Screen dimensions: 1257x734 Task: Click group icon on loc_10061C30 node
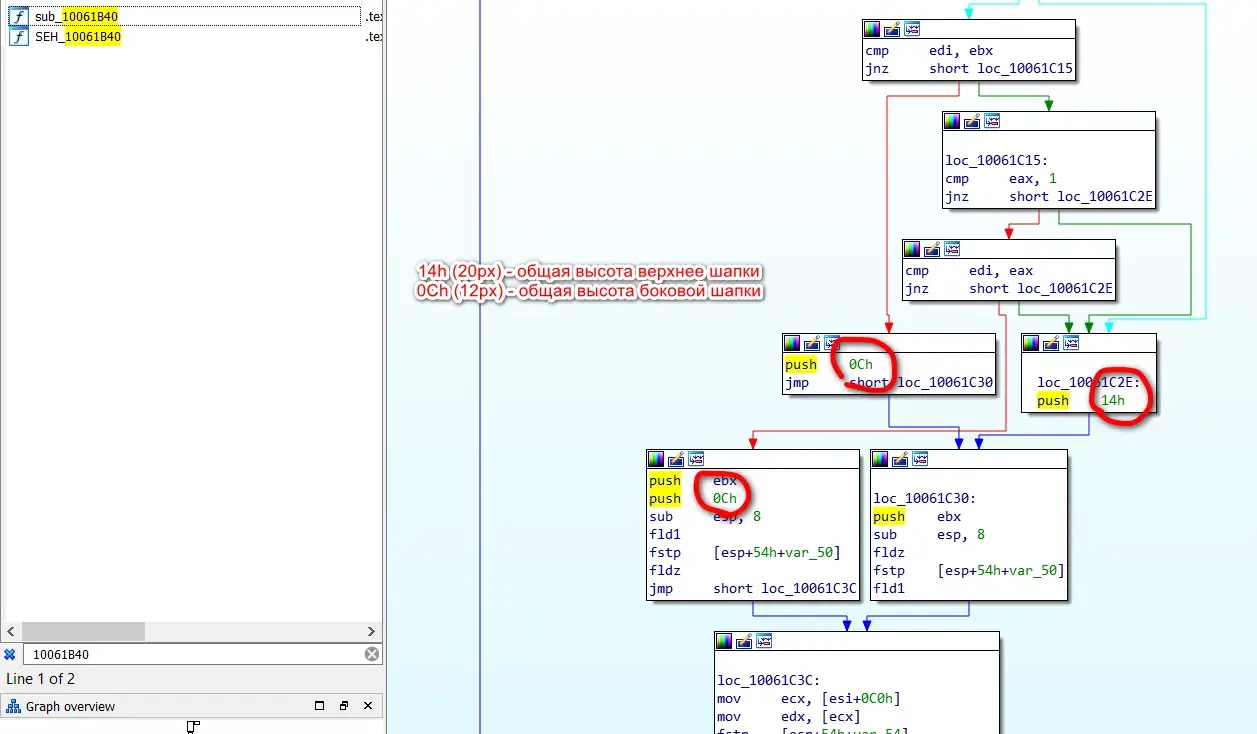click(920, 459)
